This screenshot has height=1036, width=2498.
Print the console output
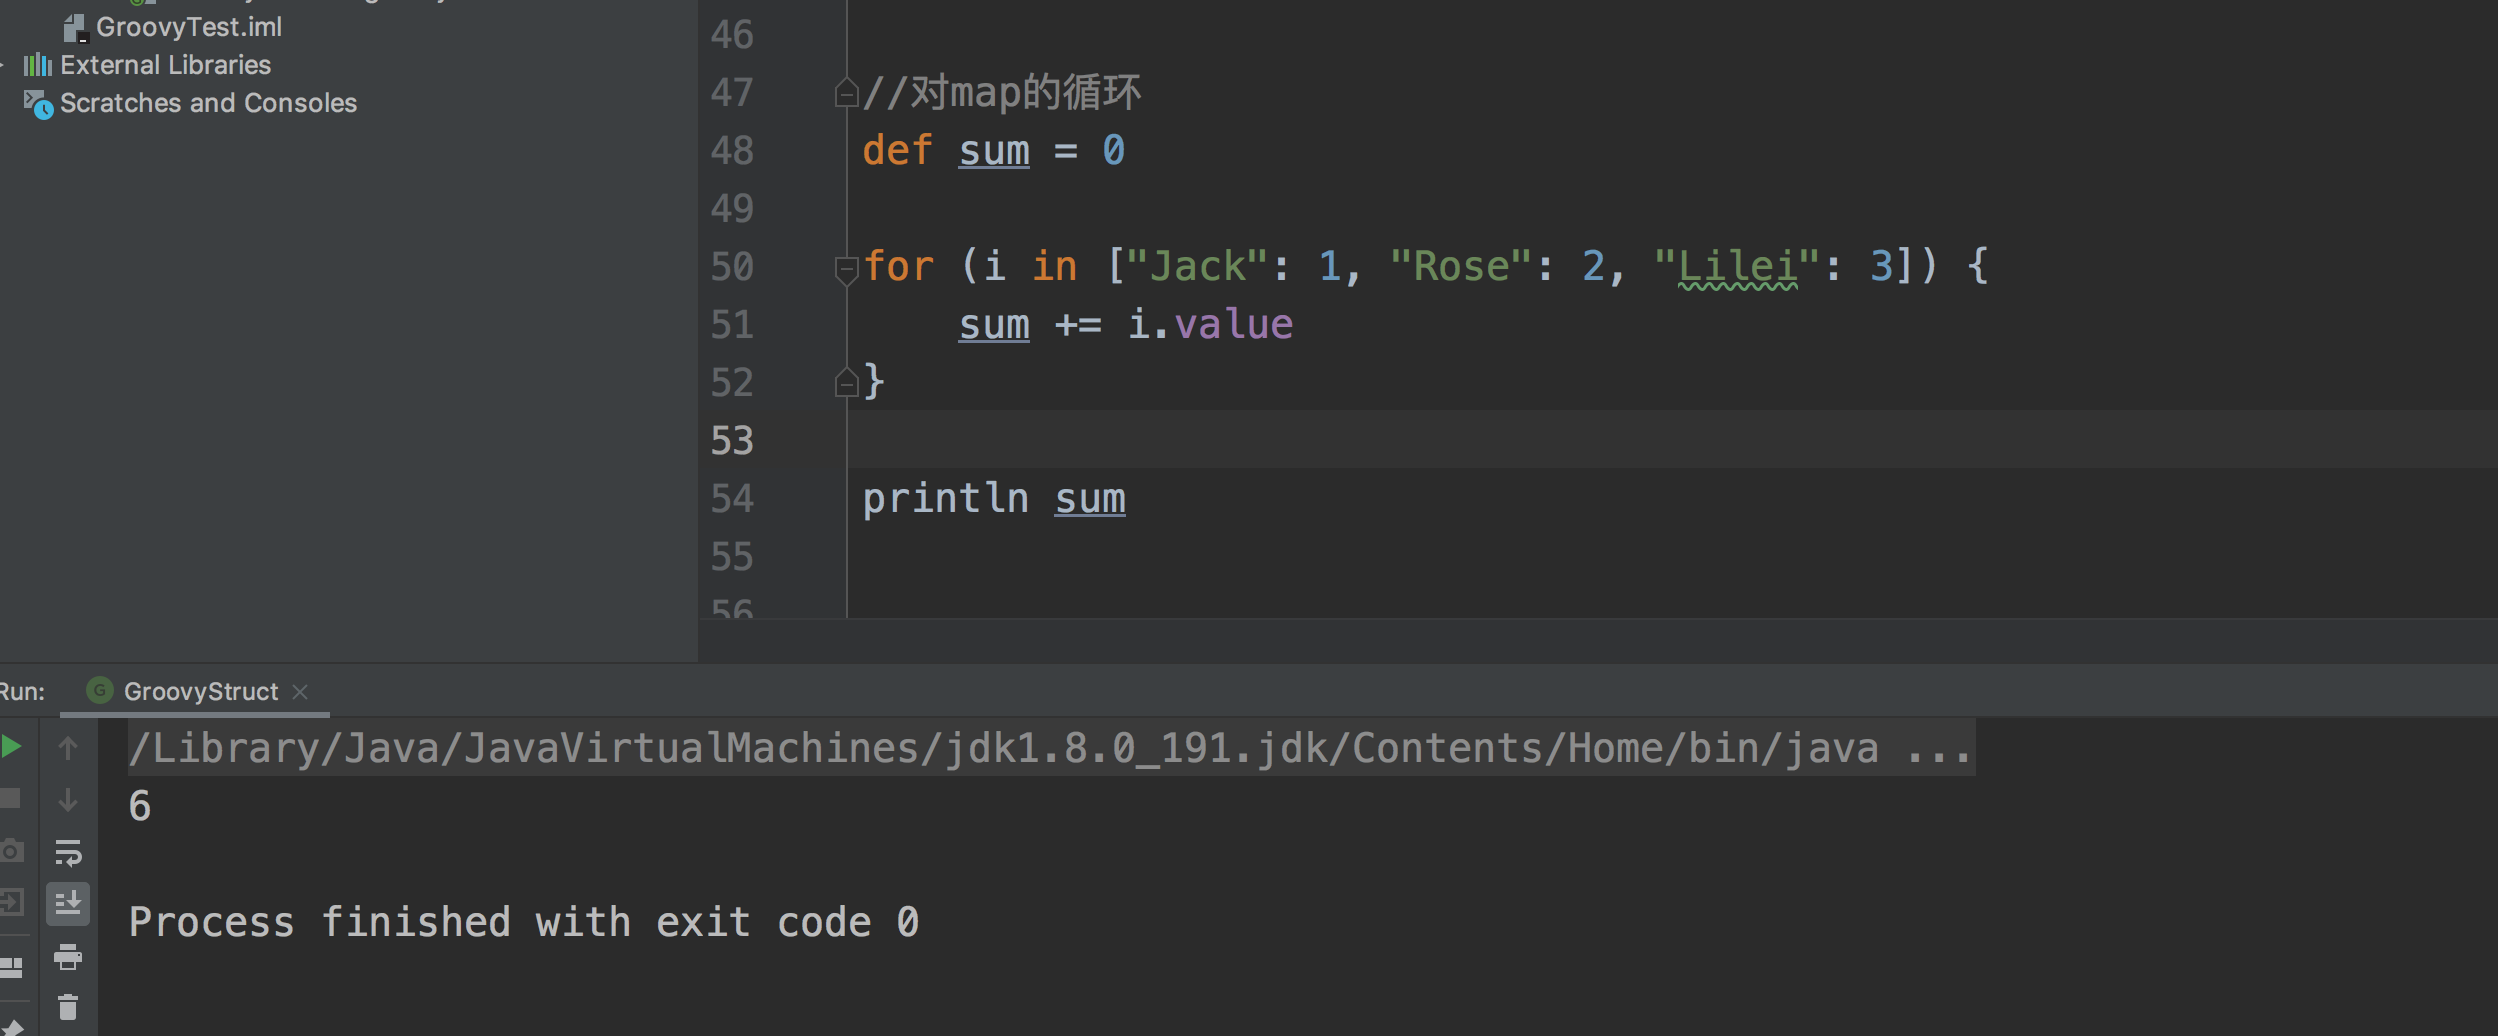pyautogui.click(x=68, y=957)
